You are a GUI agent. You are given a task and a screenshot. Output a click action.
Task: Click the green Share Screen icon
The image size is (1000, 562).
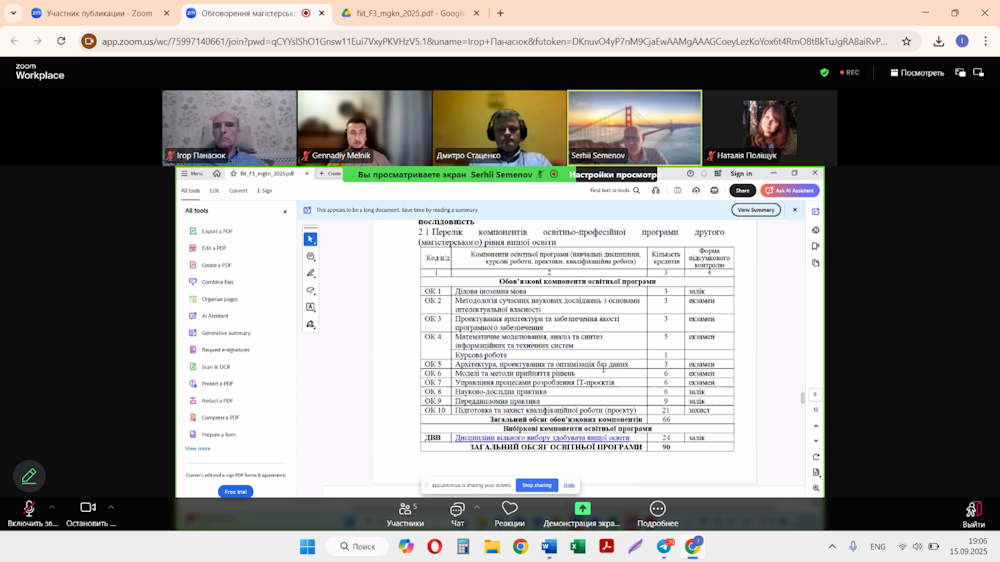(582, 509)
